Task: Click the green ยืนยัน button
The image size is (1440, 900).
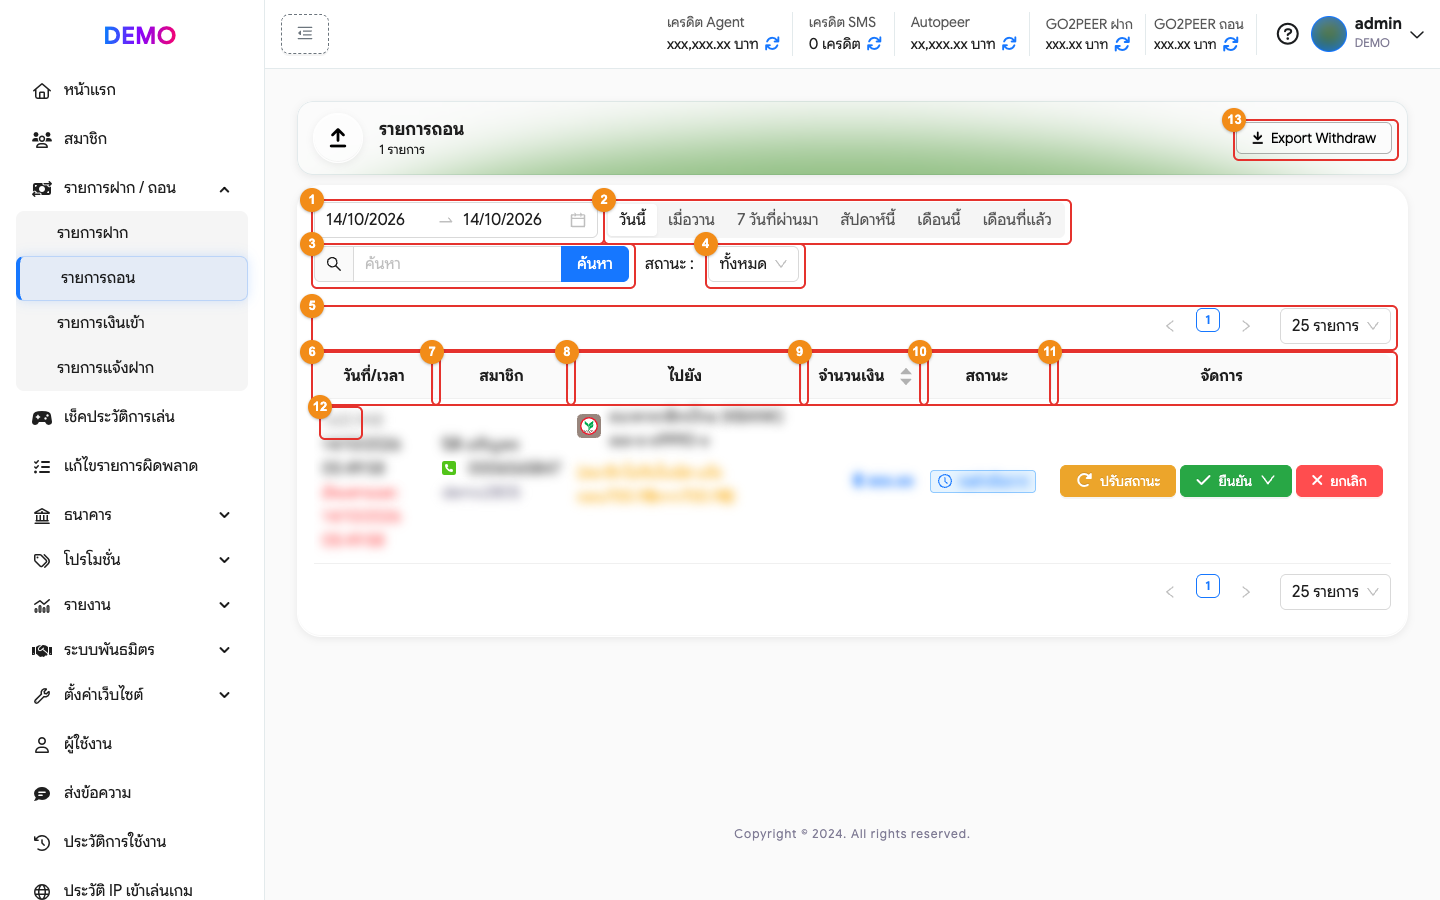Action: pos(1236,481)
